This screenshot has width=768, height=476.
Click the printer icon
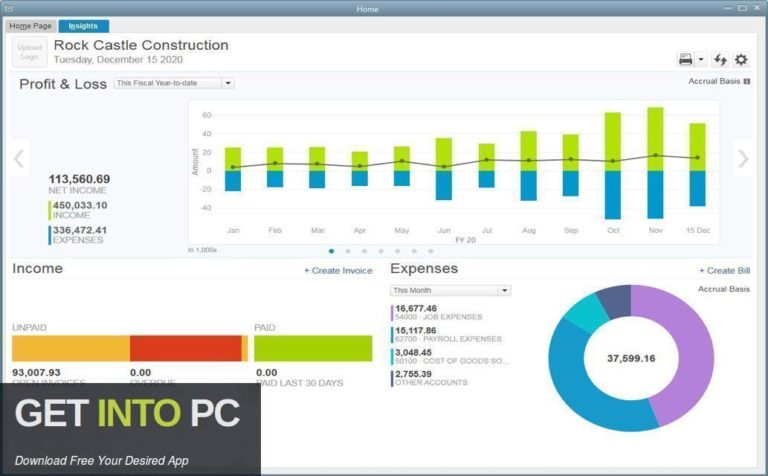pos(685,60)
